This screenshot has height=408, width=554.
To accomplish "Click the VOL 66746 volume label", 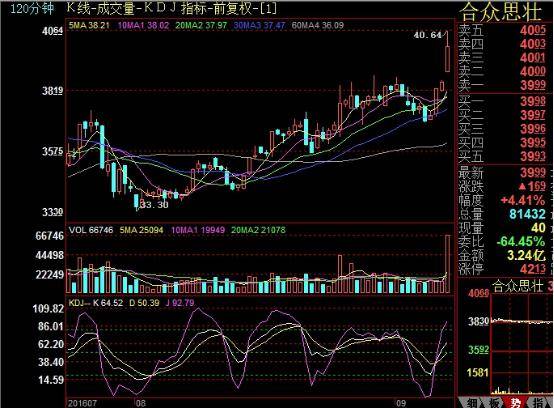I will (91, 230).
